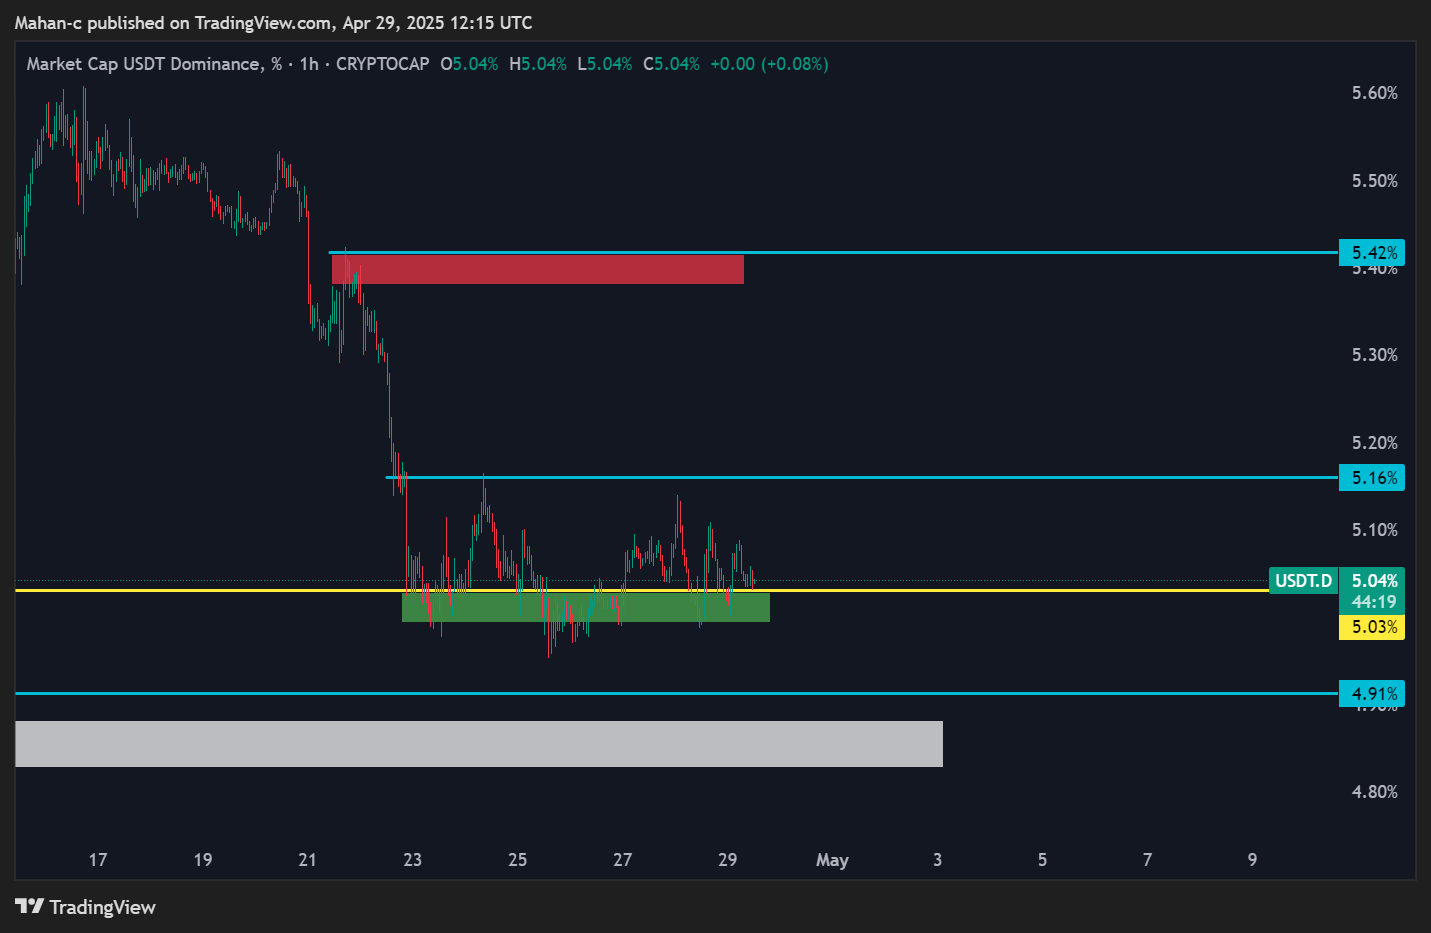Click the 23 date label on the time axis

(x=412, y=860)
